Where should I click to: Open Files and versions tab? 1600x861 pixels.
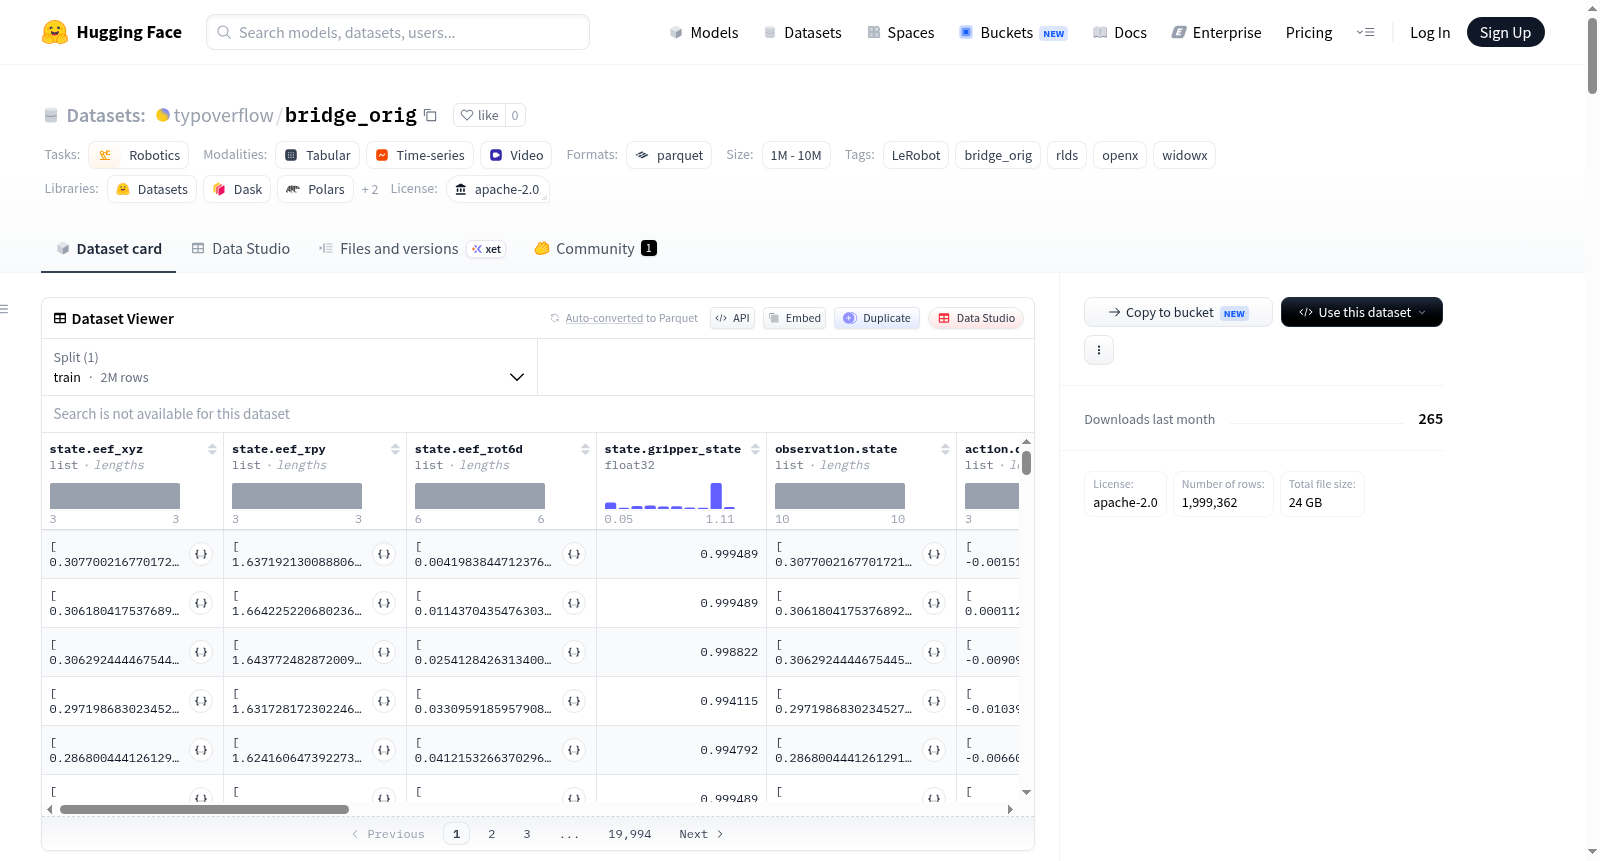click(412, 249)
